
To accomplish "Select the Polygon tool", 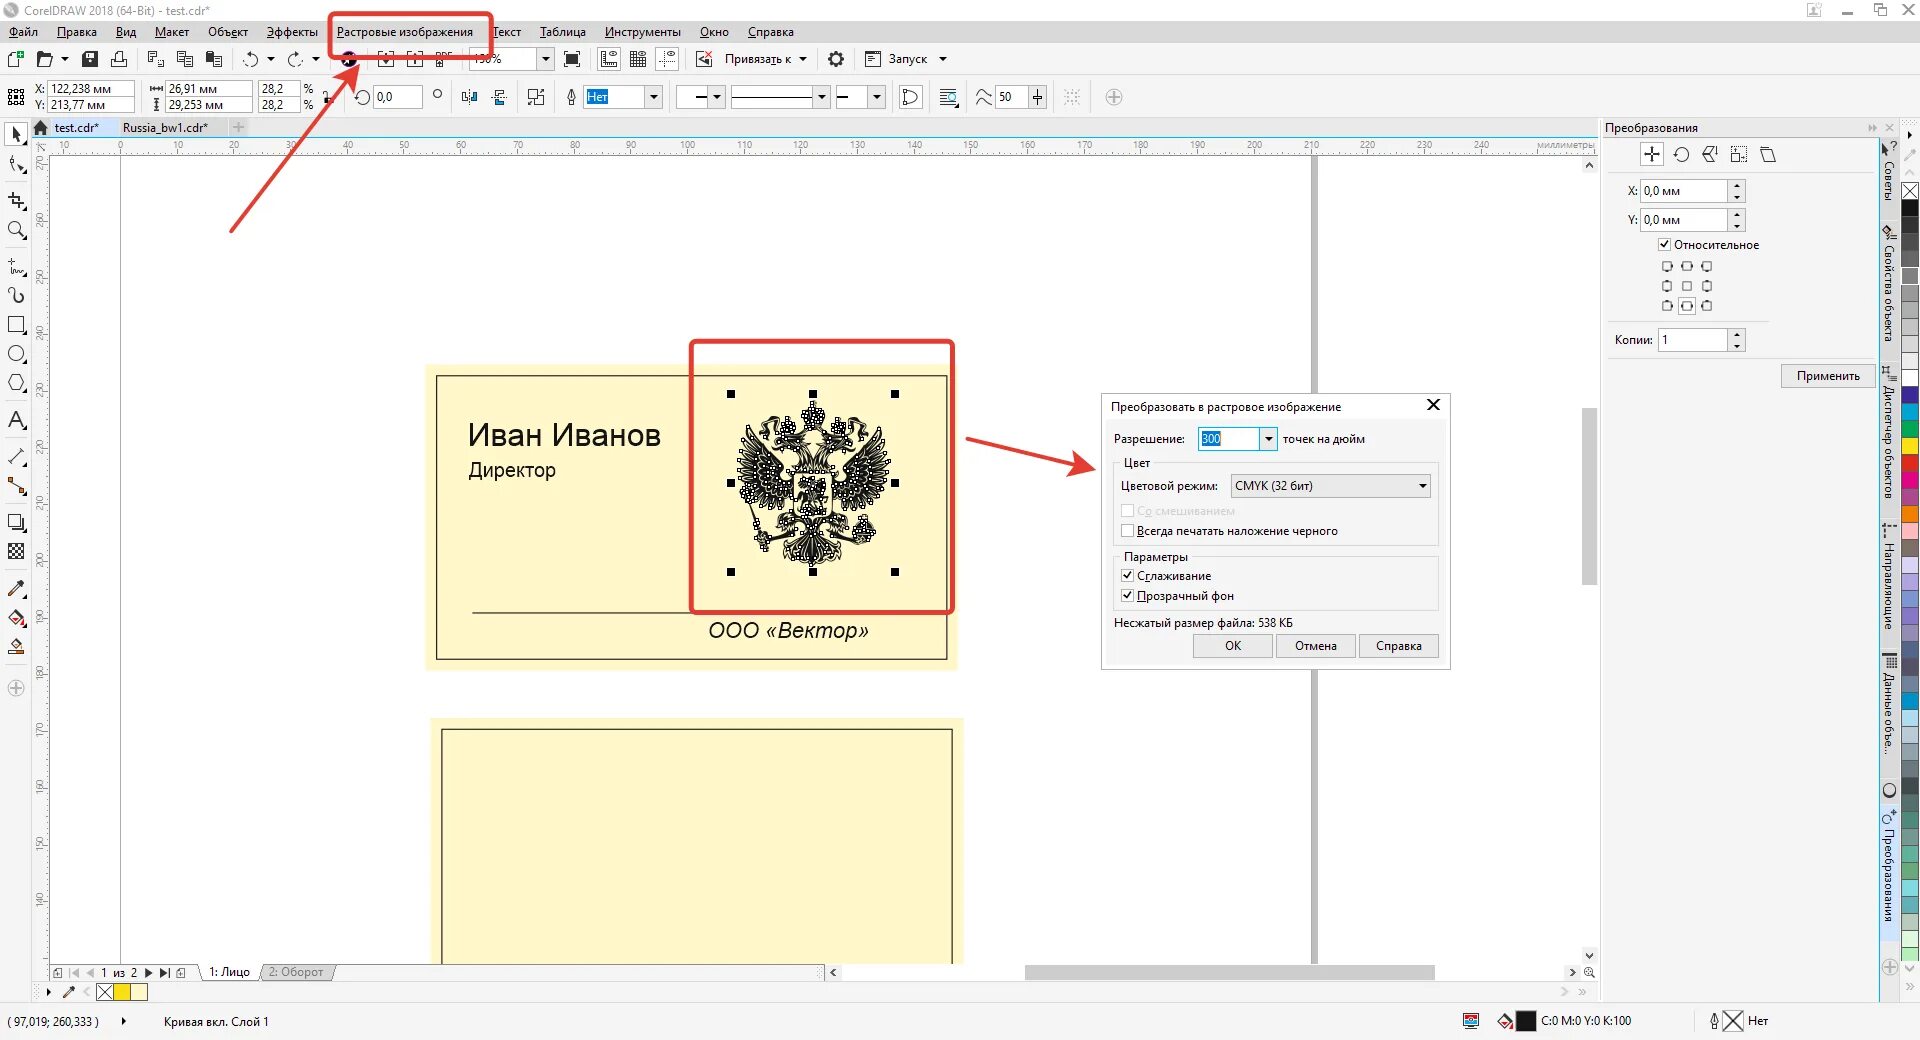I will tap(16, 383).
